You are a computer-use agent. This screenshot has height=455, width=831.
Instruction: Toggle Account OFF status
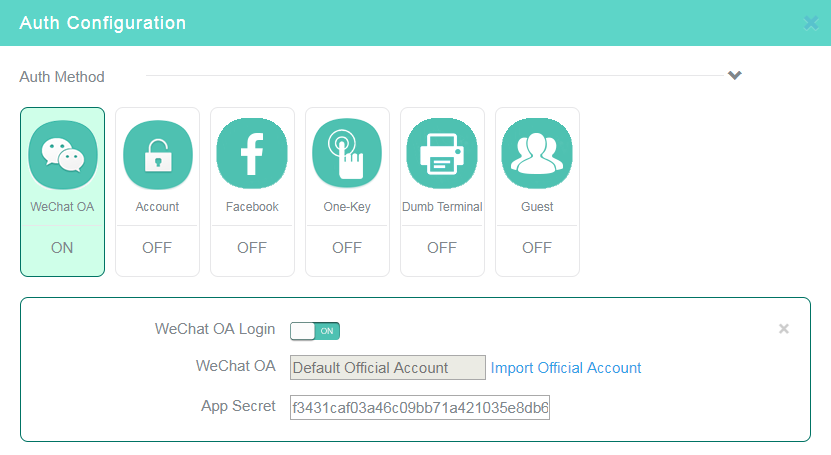[x=157, y=248]
